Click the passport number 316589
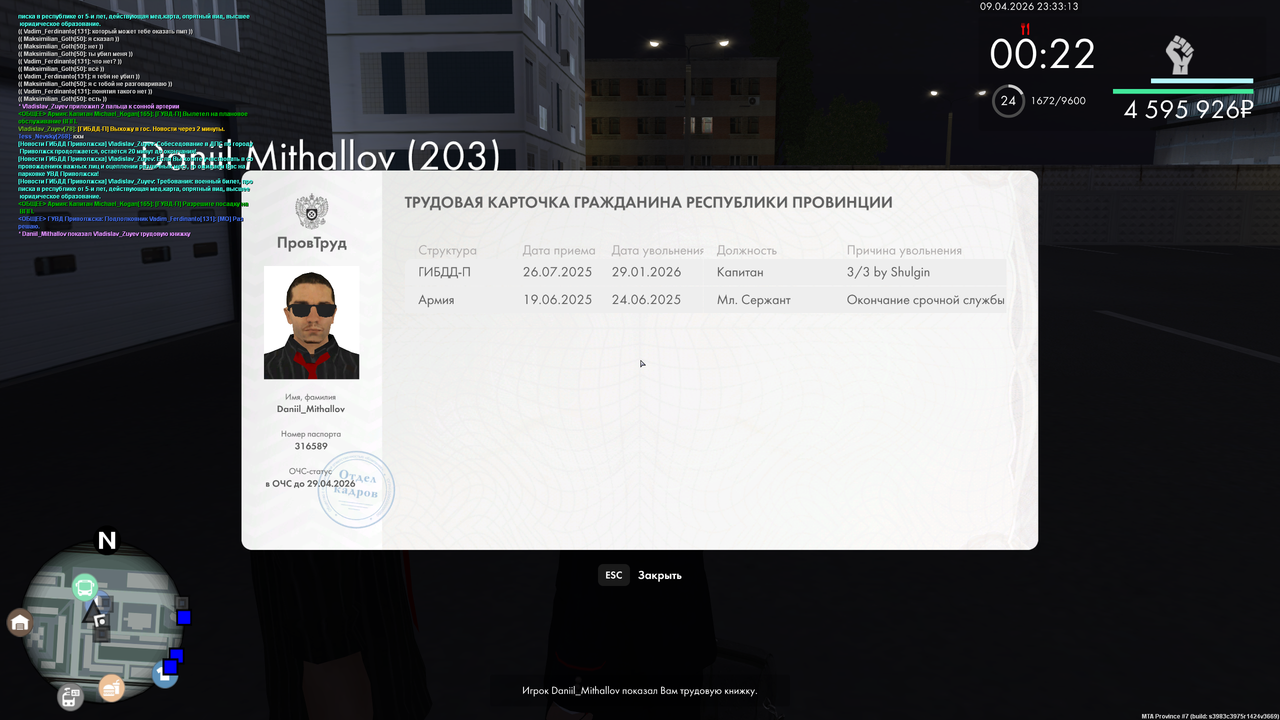This screenshot has width=1280, height=720. point(311,447)
